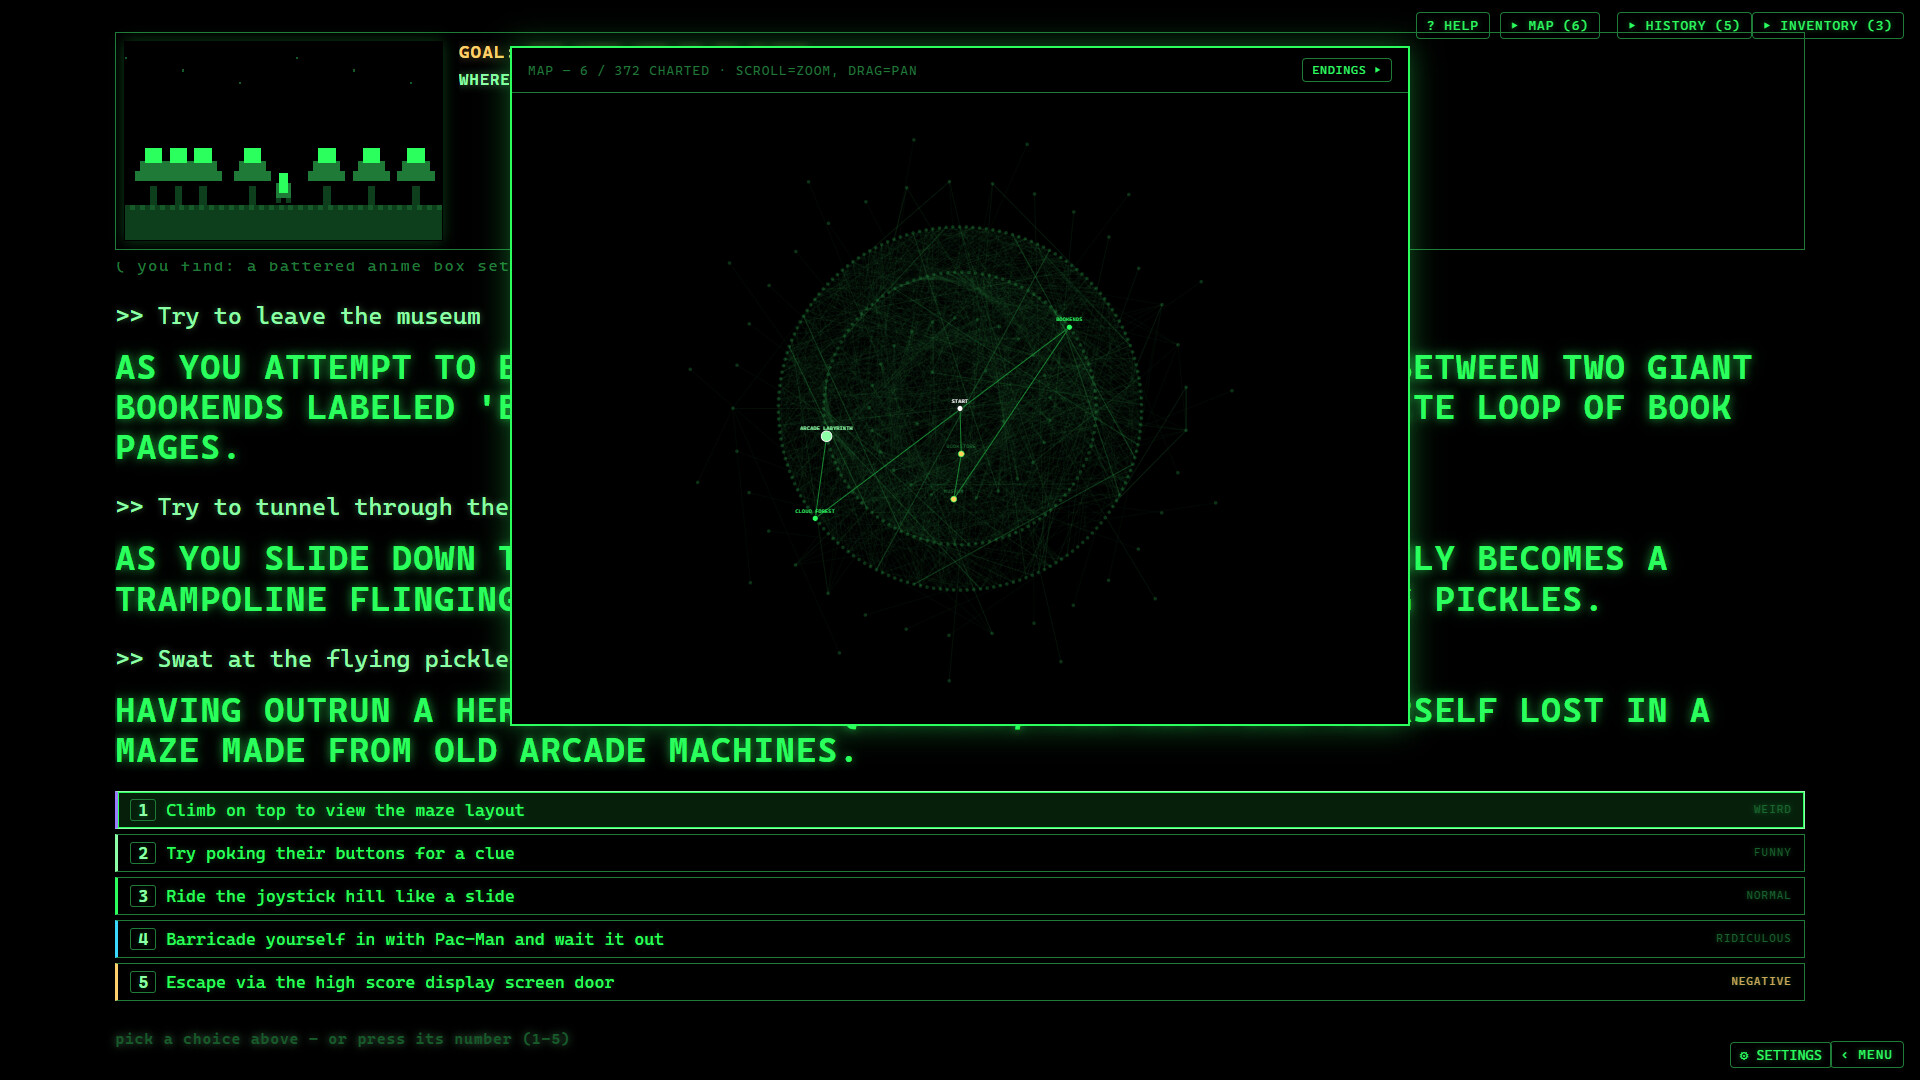Click the NORMAL tag on choice 3
The width and height of the screenshot is (1920, 1080).
1768,896
